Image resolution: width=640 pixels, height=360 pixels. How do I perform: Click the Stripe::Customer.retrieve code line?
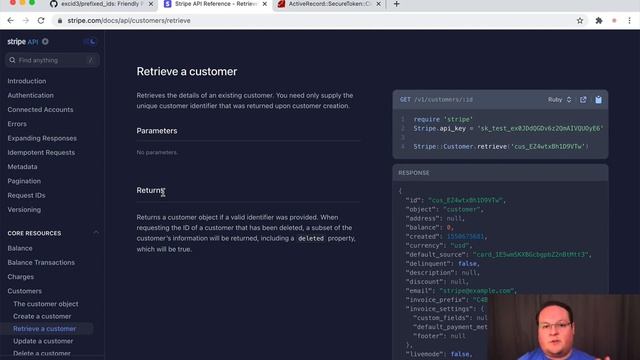[x=501, y=146]
